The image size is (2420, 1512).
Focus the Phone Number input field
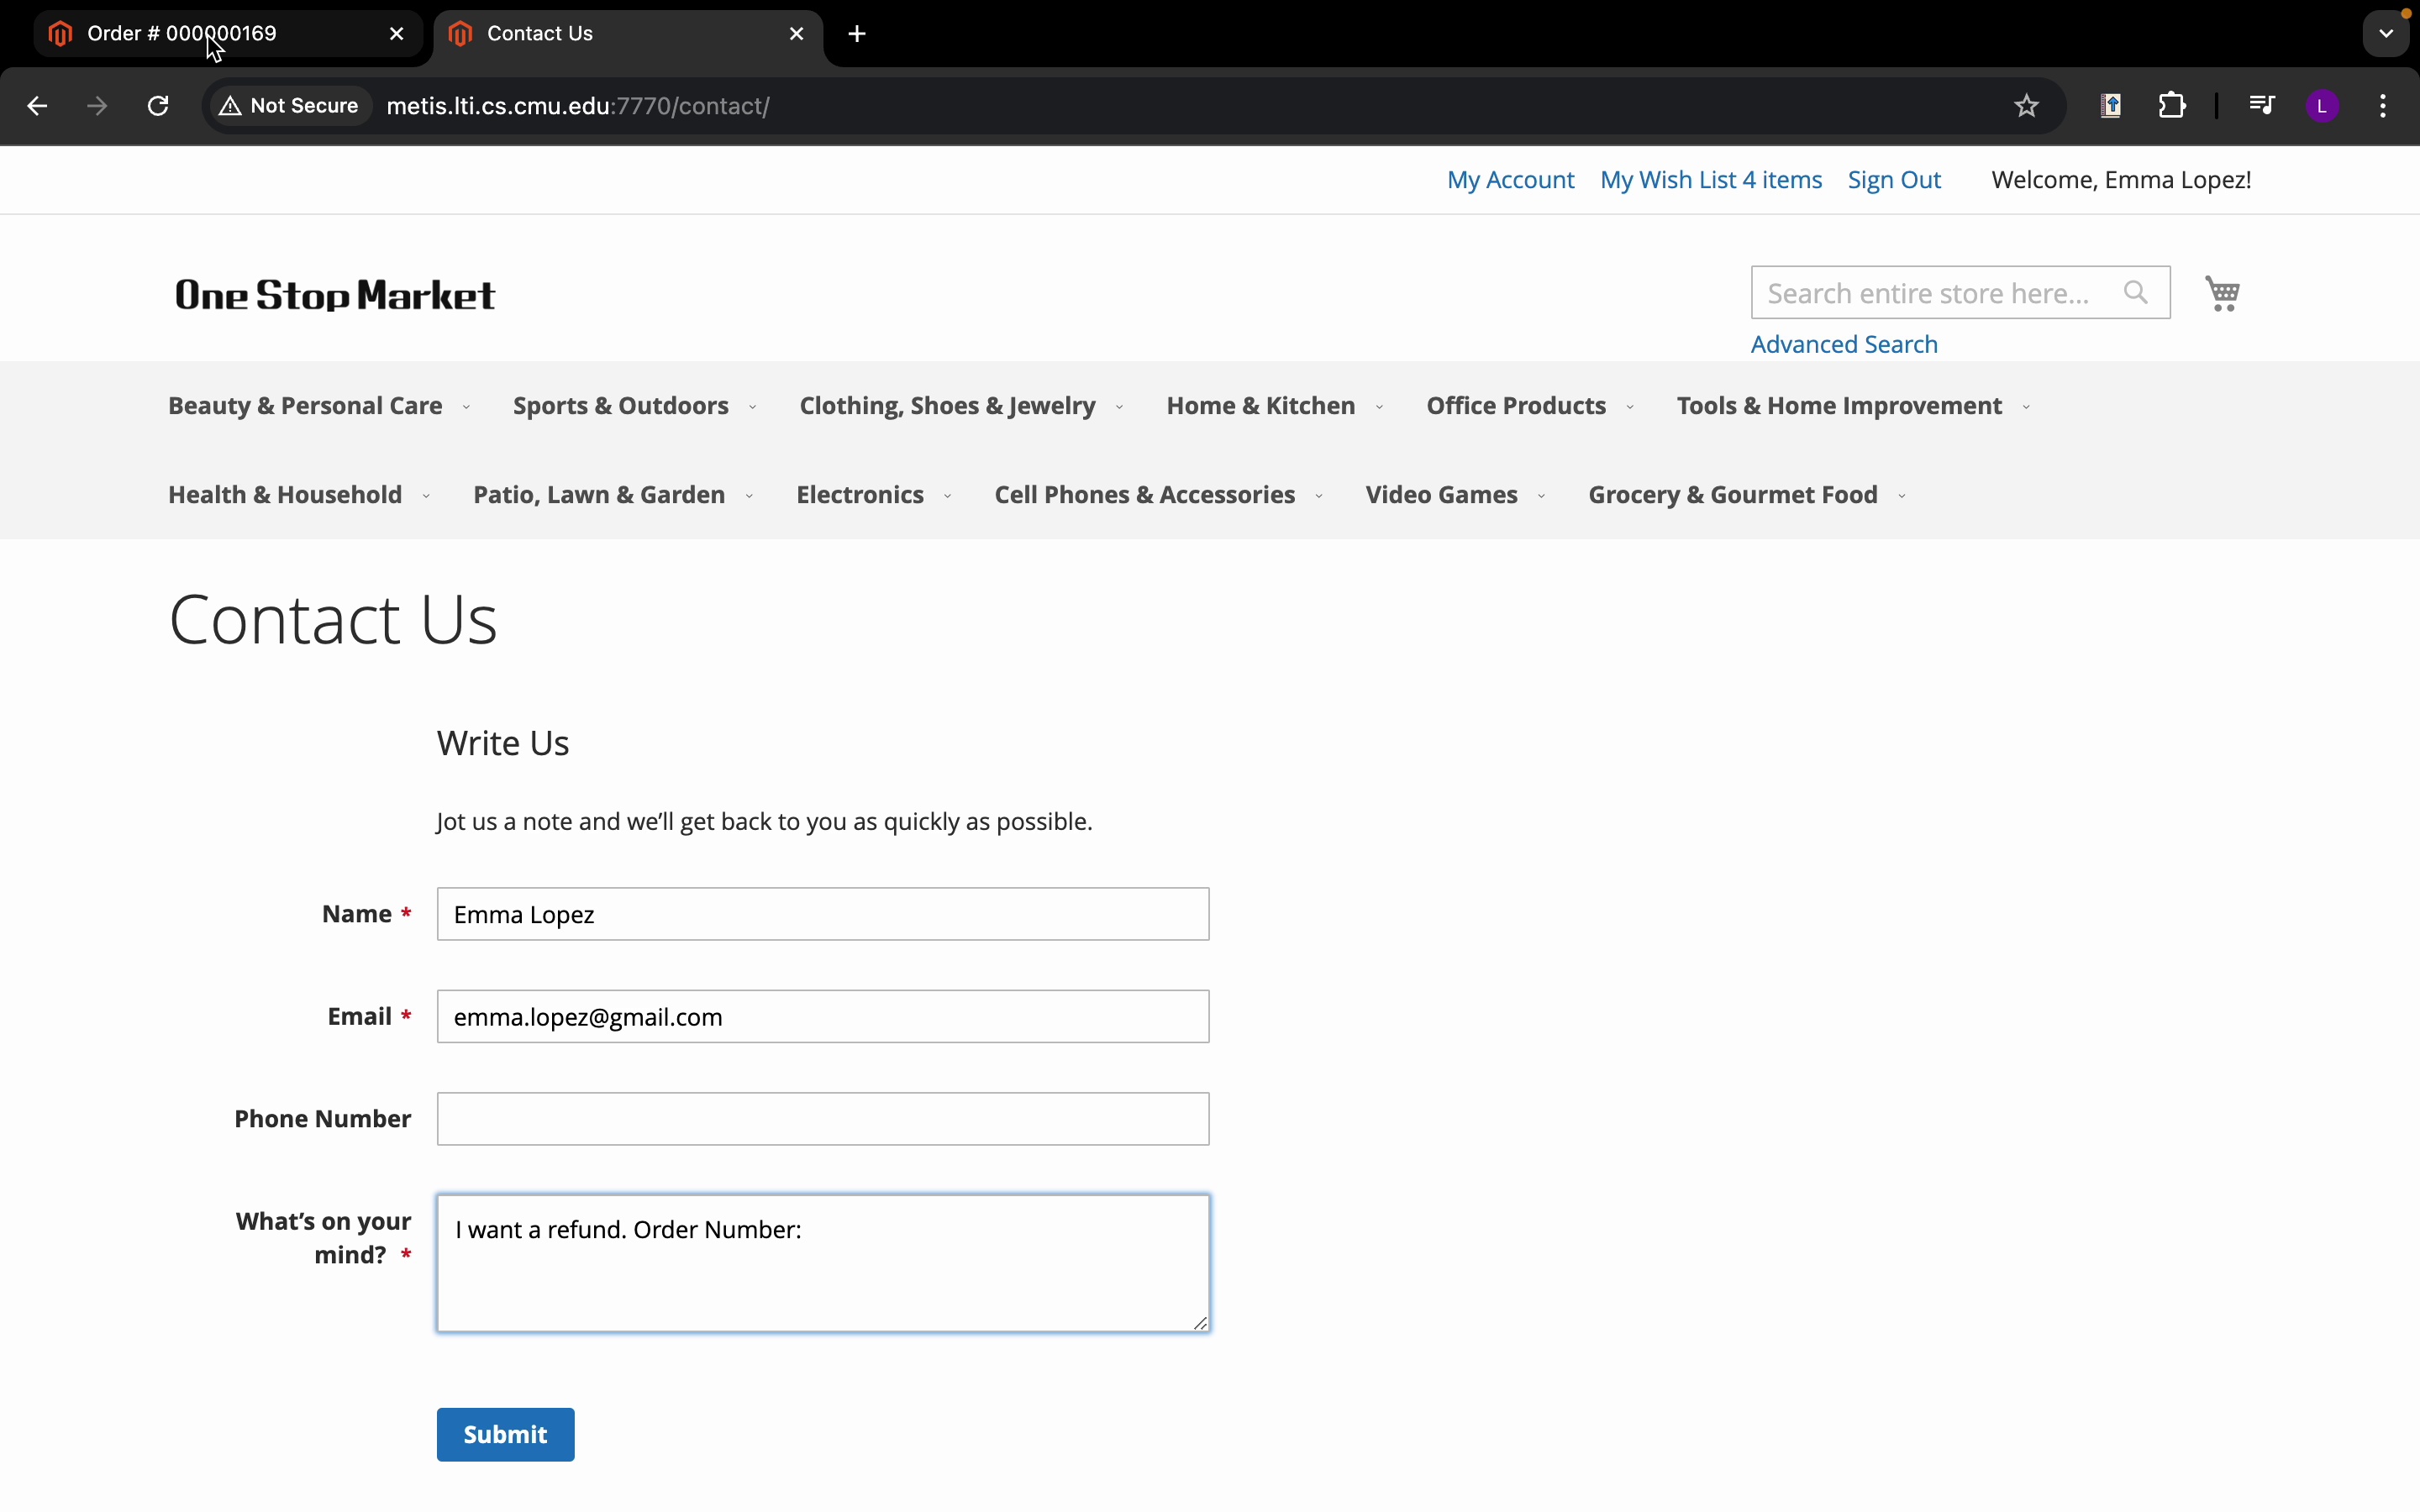822,1119
